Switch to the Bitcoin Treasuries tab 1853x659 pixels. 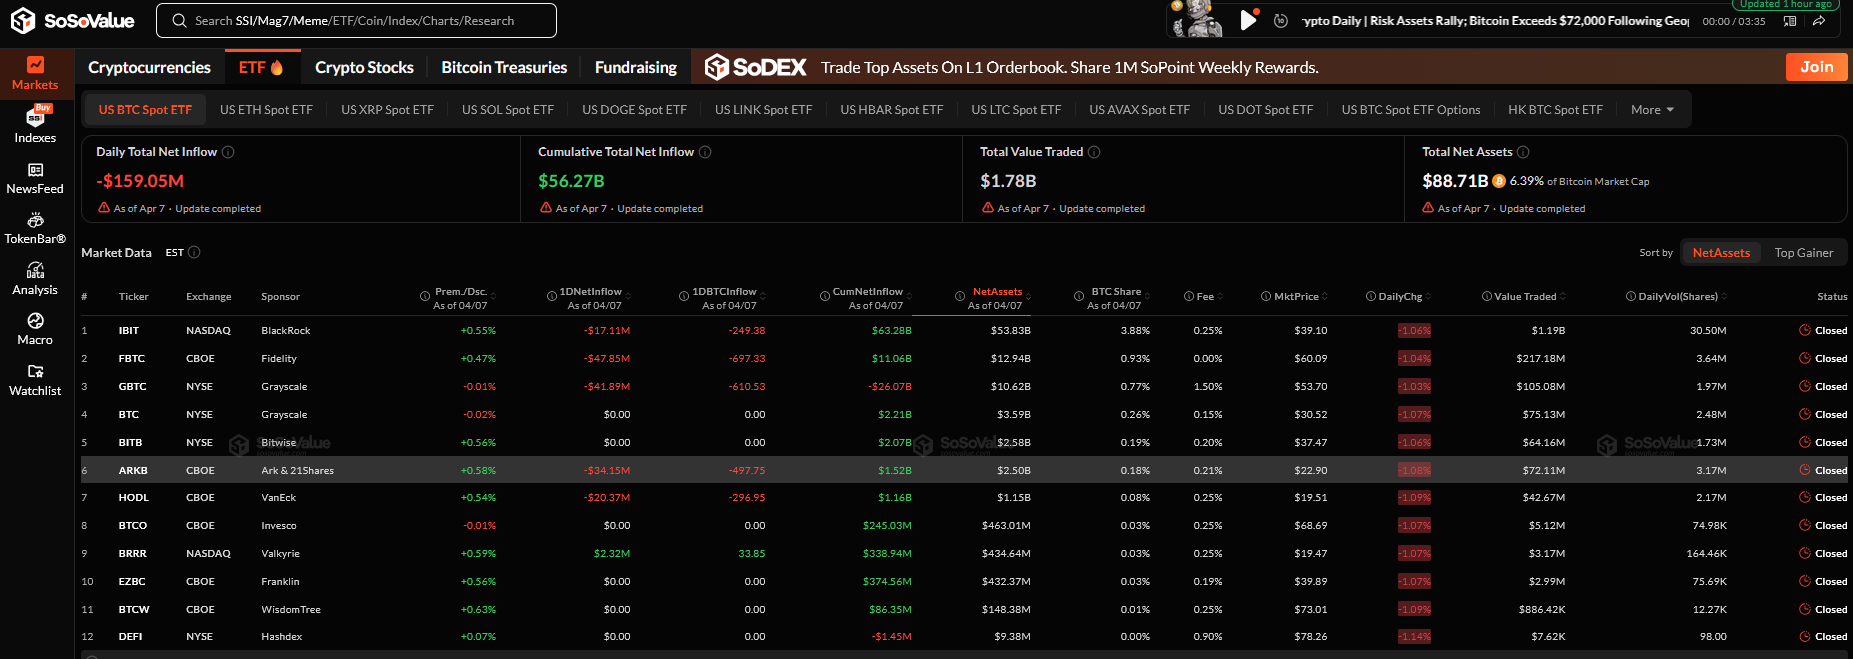pyautogui.click(x=504, y=67)
